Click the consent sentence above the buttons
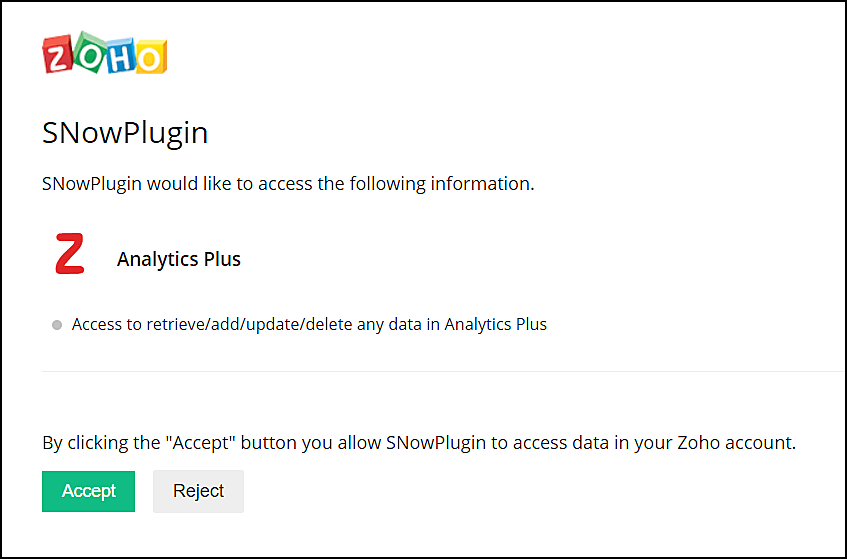The width and height of the screenshot is (847, 559). coord(418,442)
